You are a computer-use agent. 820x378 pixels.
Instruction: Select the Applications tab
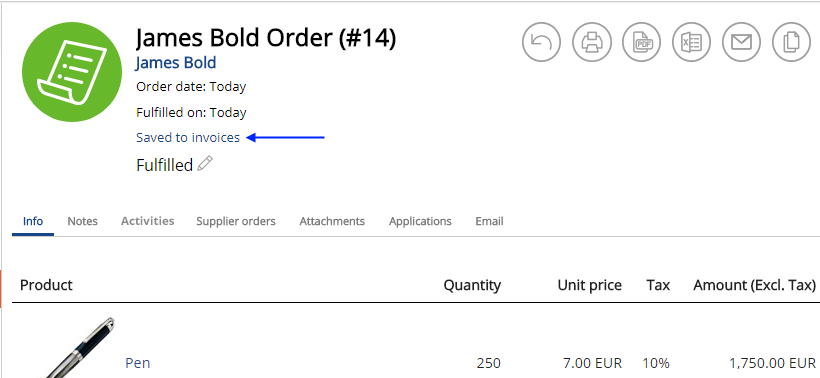[x=420, y=221]
